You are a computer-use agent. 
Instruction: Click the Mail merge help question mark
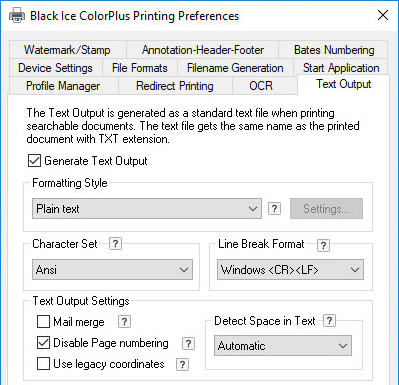[124, 322]
